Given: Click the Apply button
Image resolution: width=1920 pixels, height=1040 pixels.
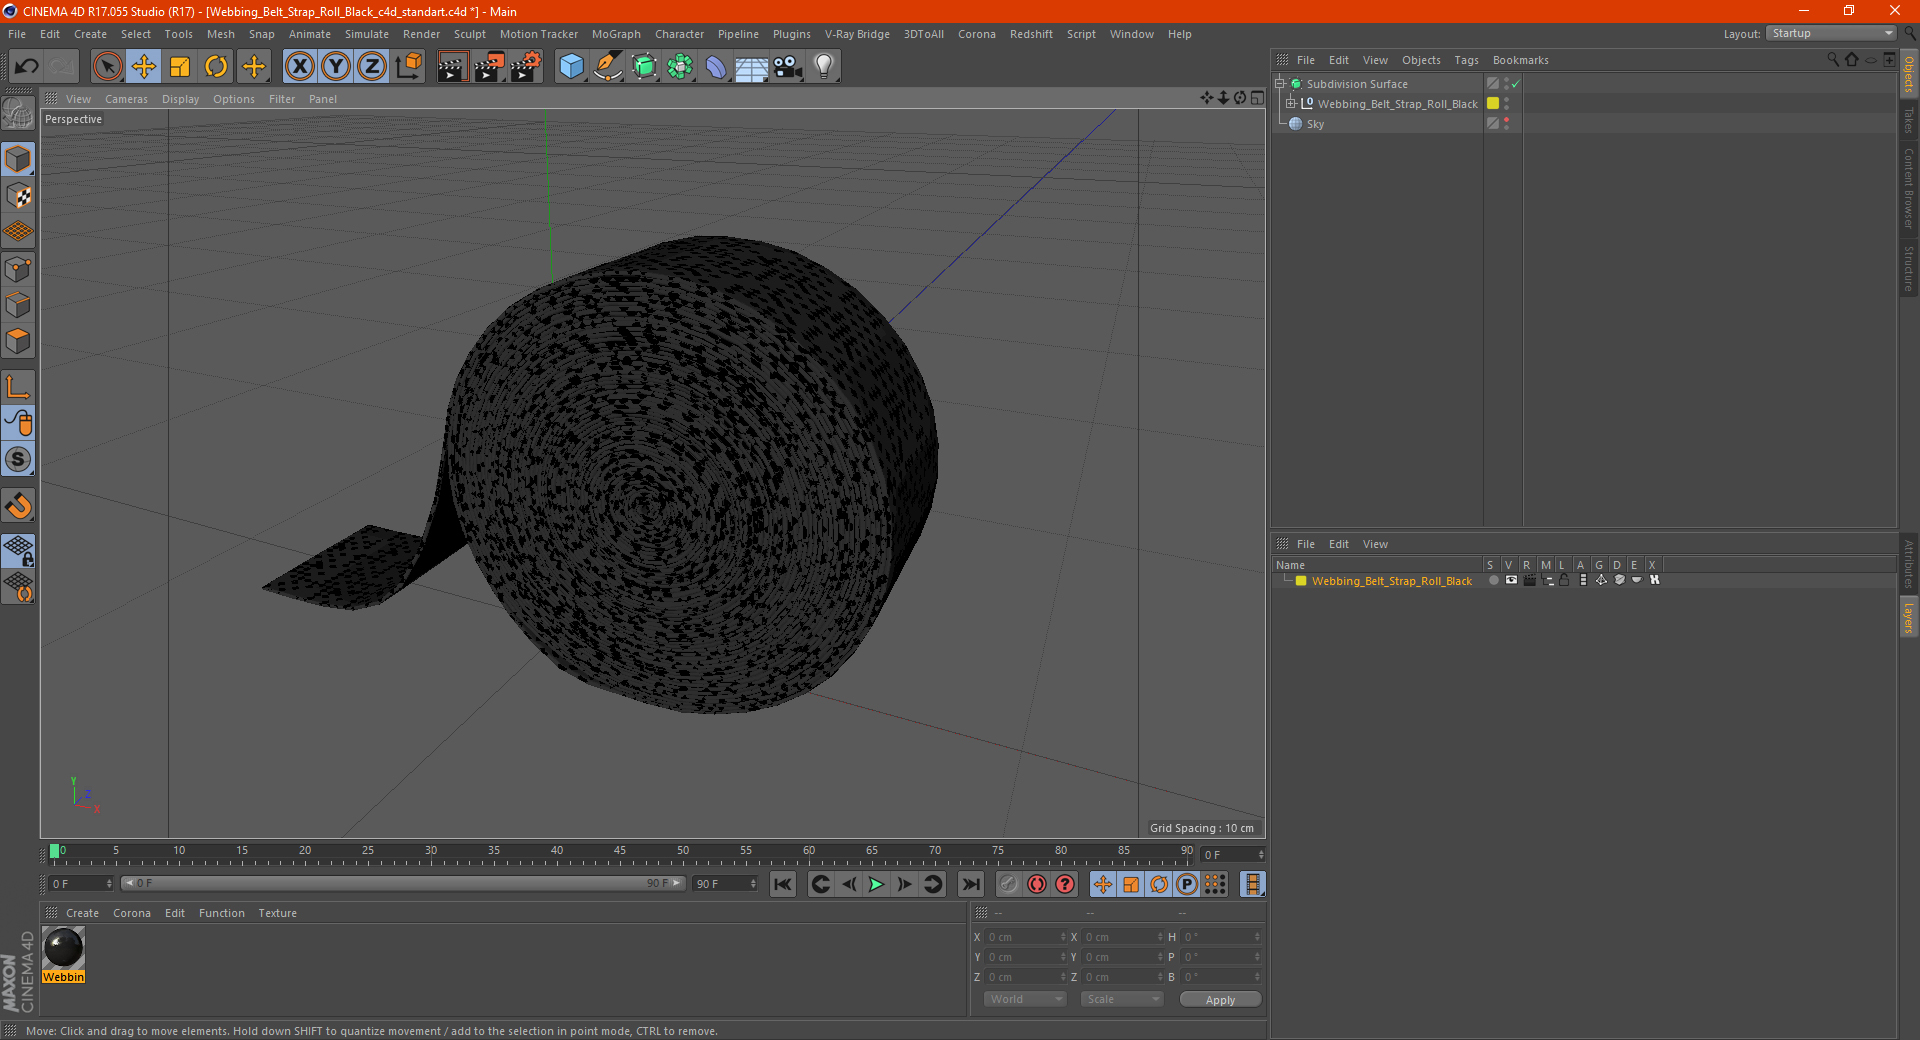Looking at the screenshot, I should coord(1220,1000).
